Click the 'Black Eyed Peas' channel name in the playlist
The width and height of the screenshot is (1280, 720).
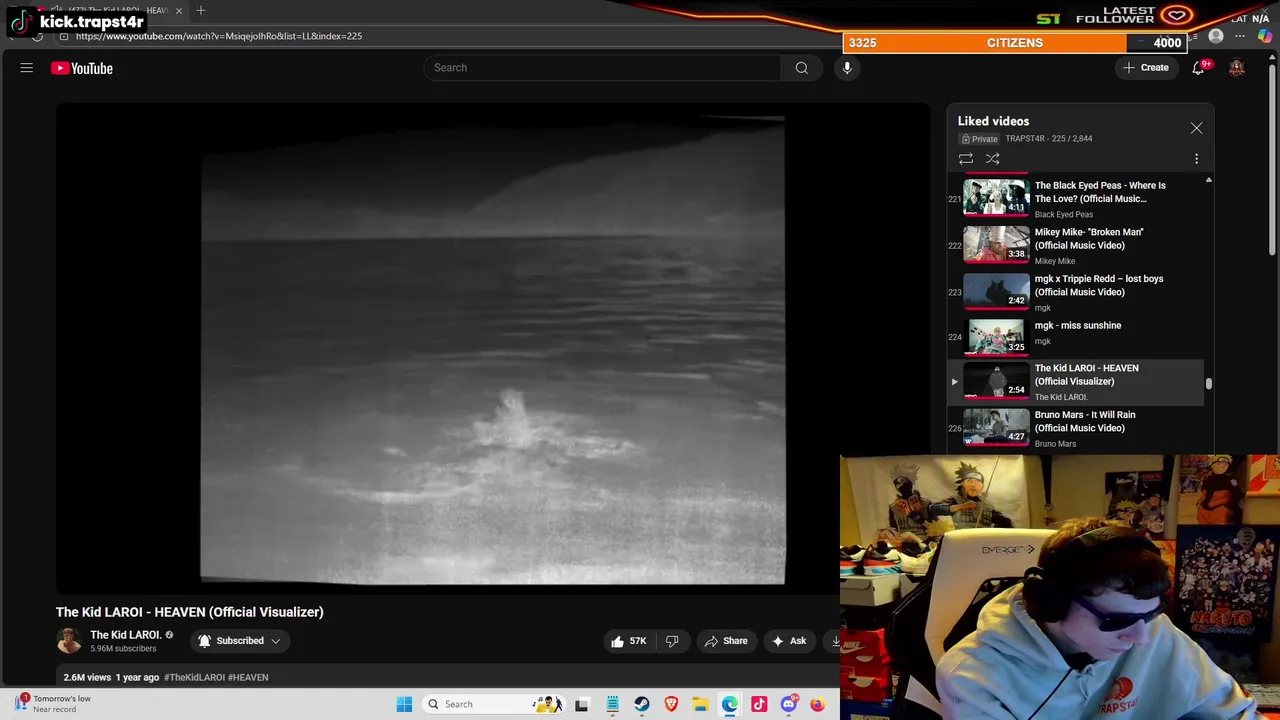(1064, 214)
